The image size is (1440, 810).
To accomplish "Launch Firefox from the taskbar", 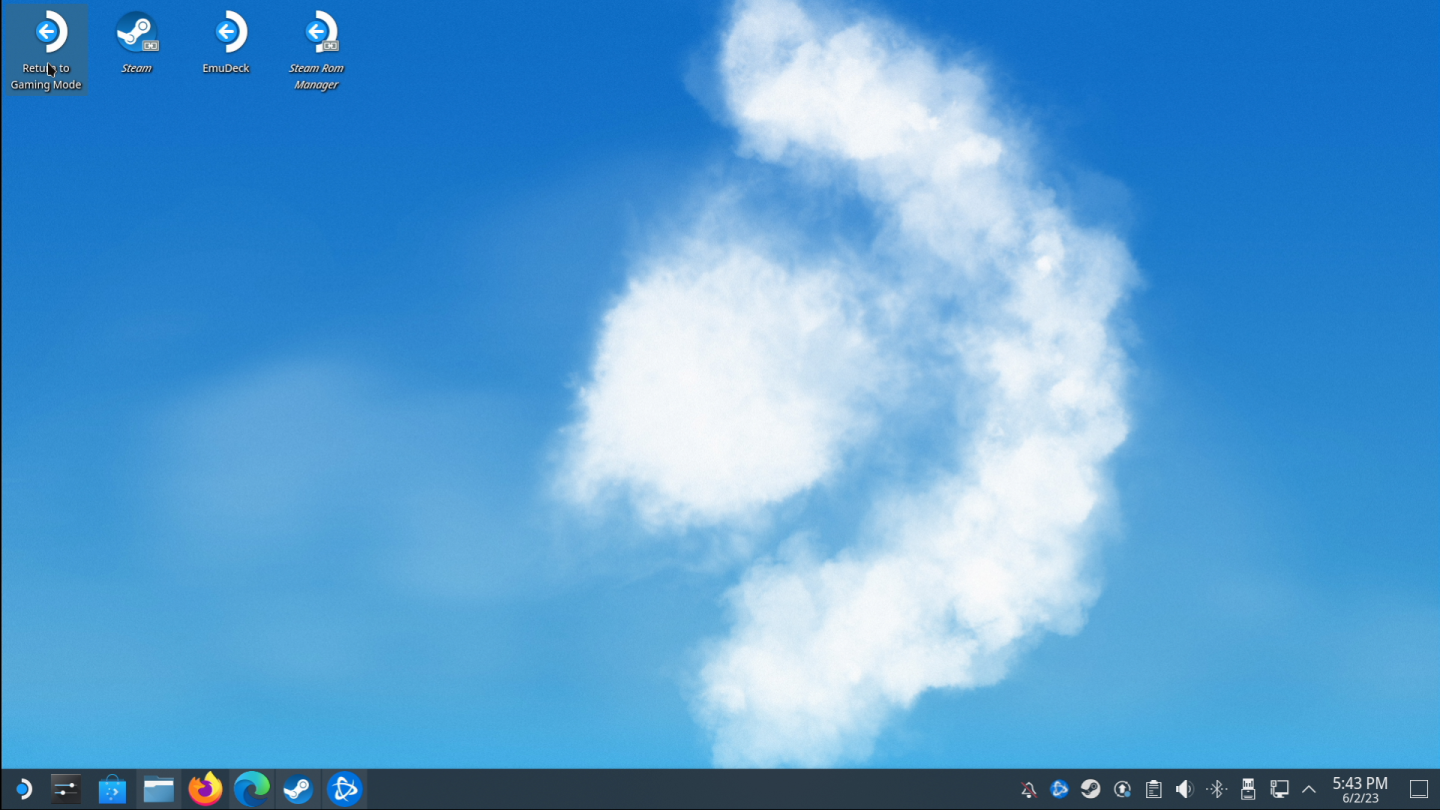I will click(x=205, y=790).
